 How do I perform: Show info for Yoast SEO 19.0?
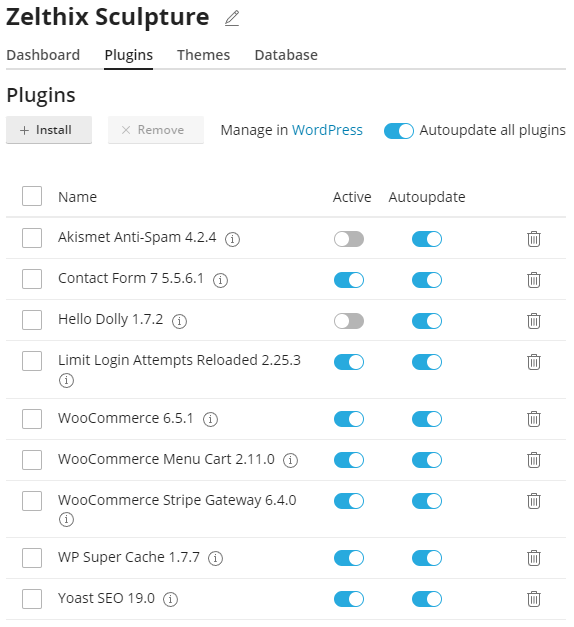point(170,599)
